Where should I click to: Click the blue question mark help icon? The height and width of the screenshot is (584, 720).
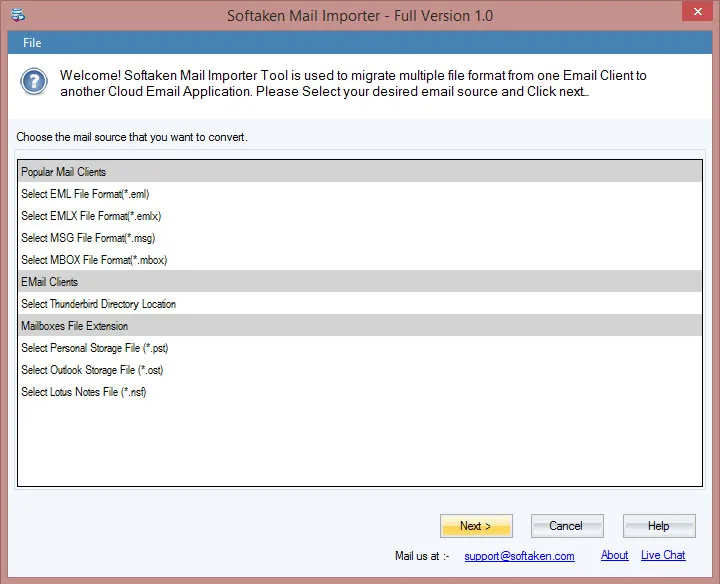[34, 82]
